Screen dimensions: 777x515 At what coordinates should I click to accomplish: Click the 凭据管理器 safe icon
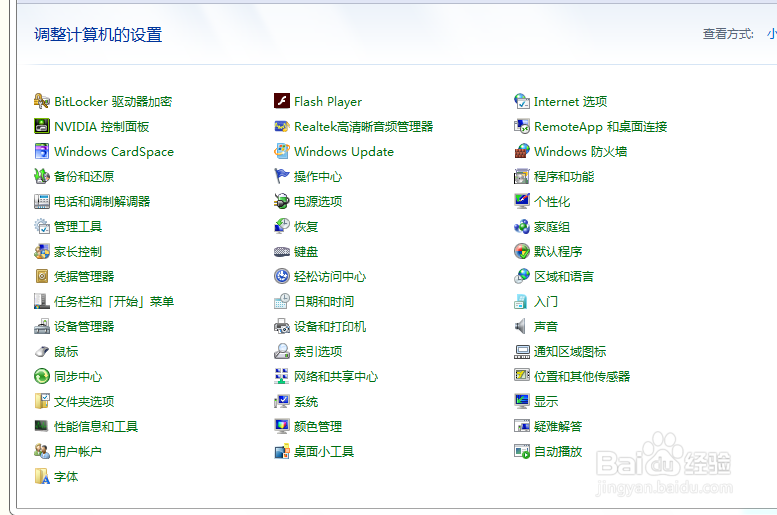click(42, 276)
